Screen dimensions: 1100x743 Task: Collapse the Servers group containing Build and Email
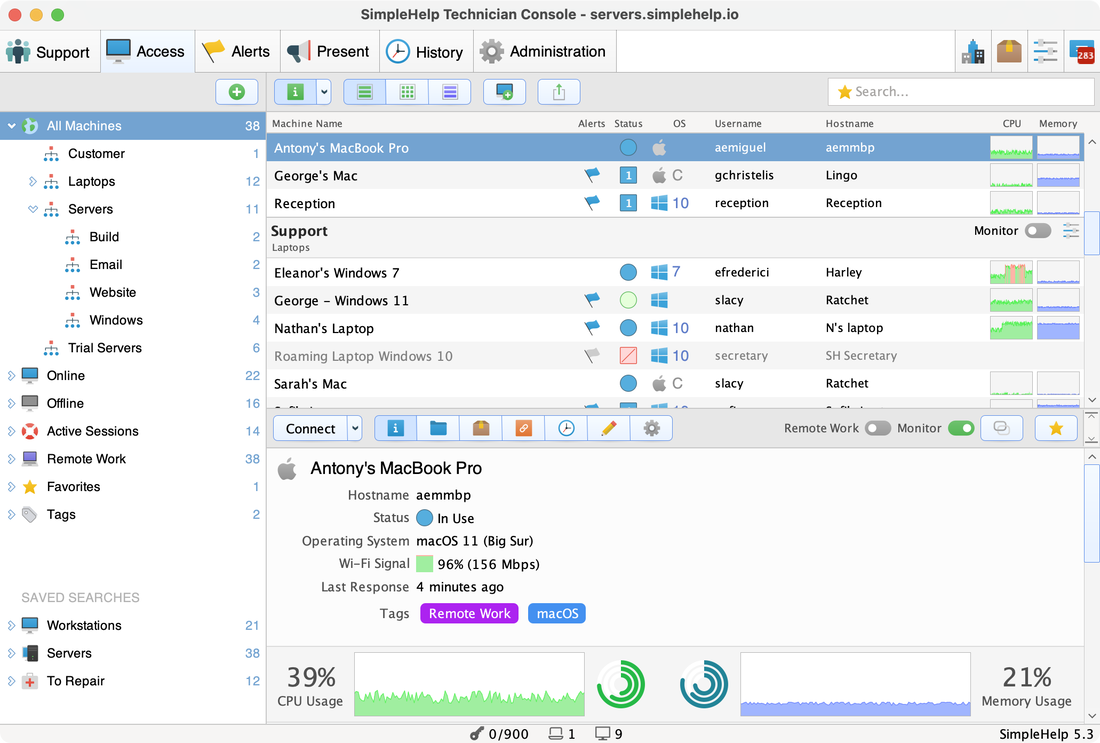[32, 209]
